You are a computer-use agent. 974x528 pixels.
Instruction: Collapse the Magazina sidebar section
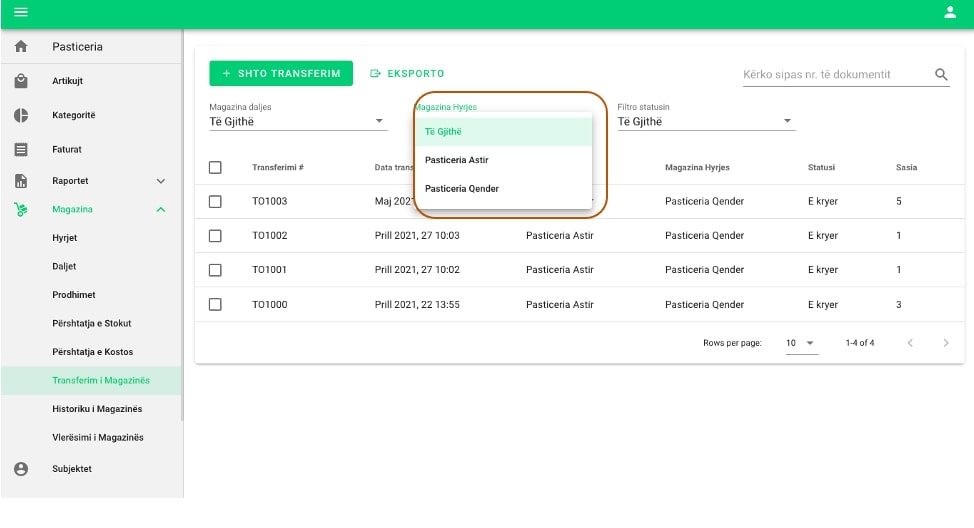point(161,209)
